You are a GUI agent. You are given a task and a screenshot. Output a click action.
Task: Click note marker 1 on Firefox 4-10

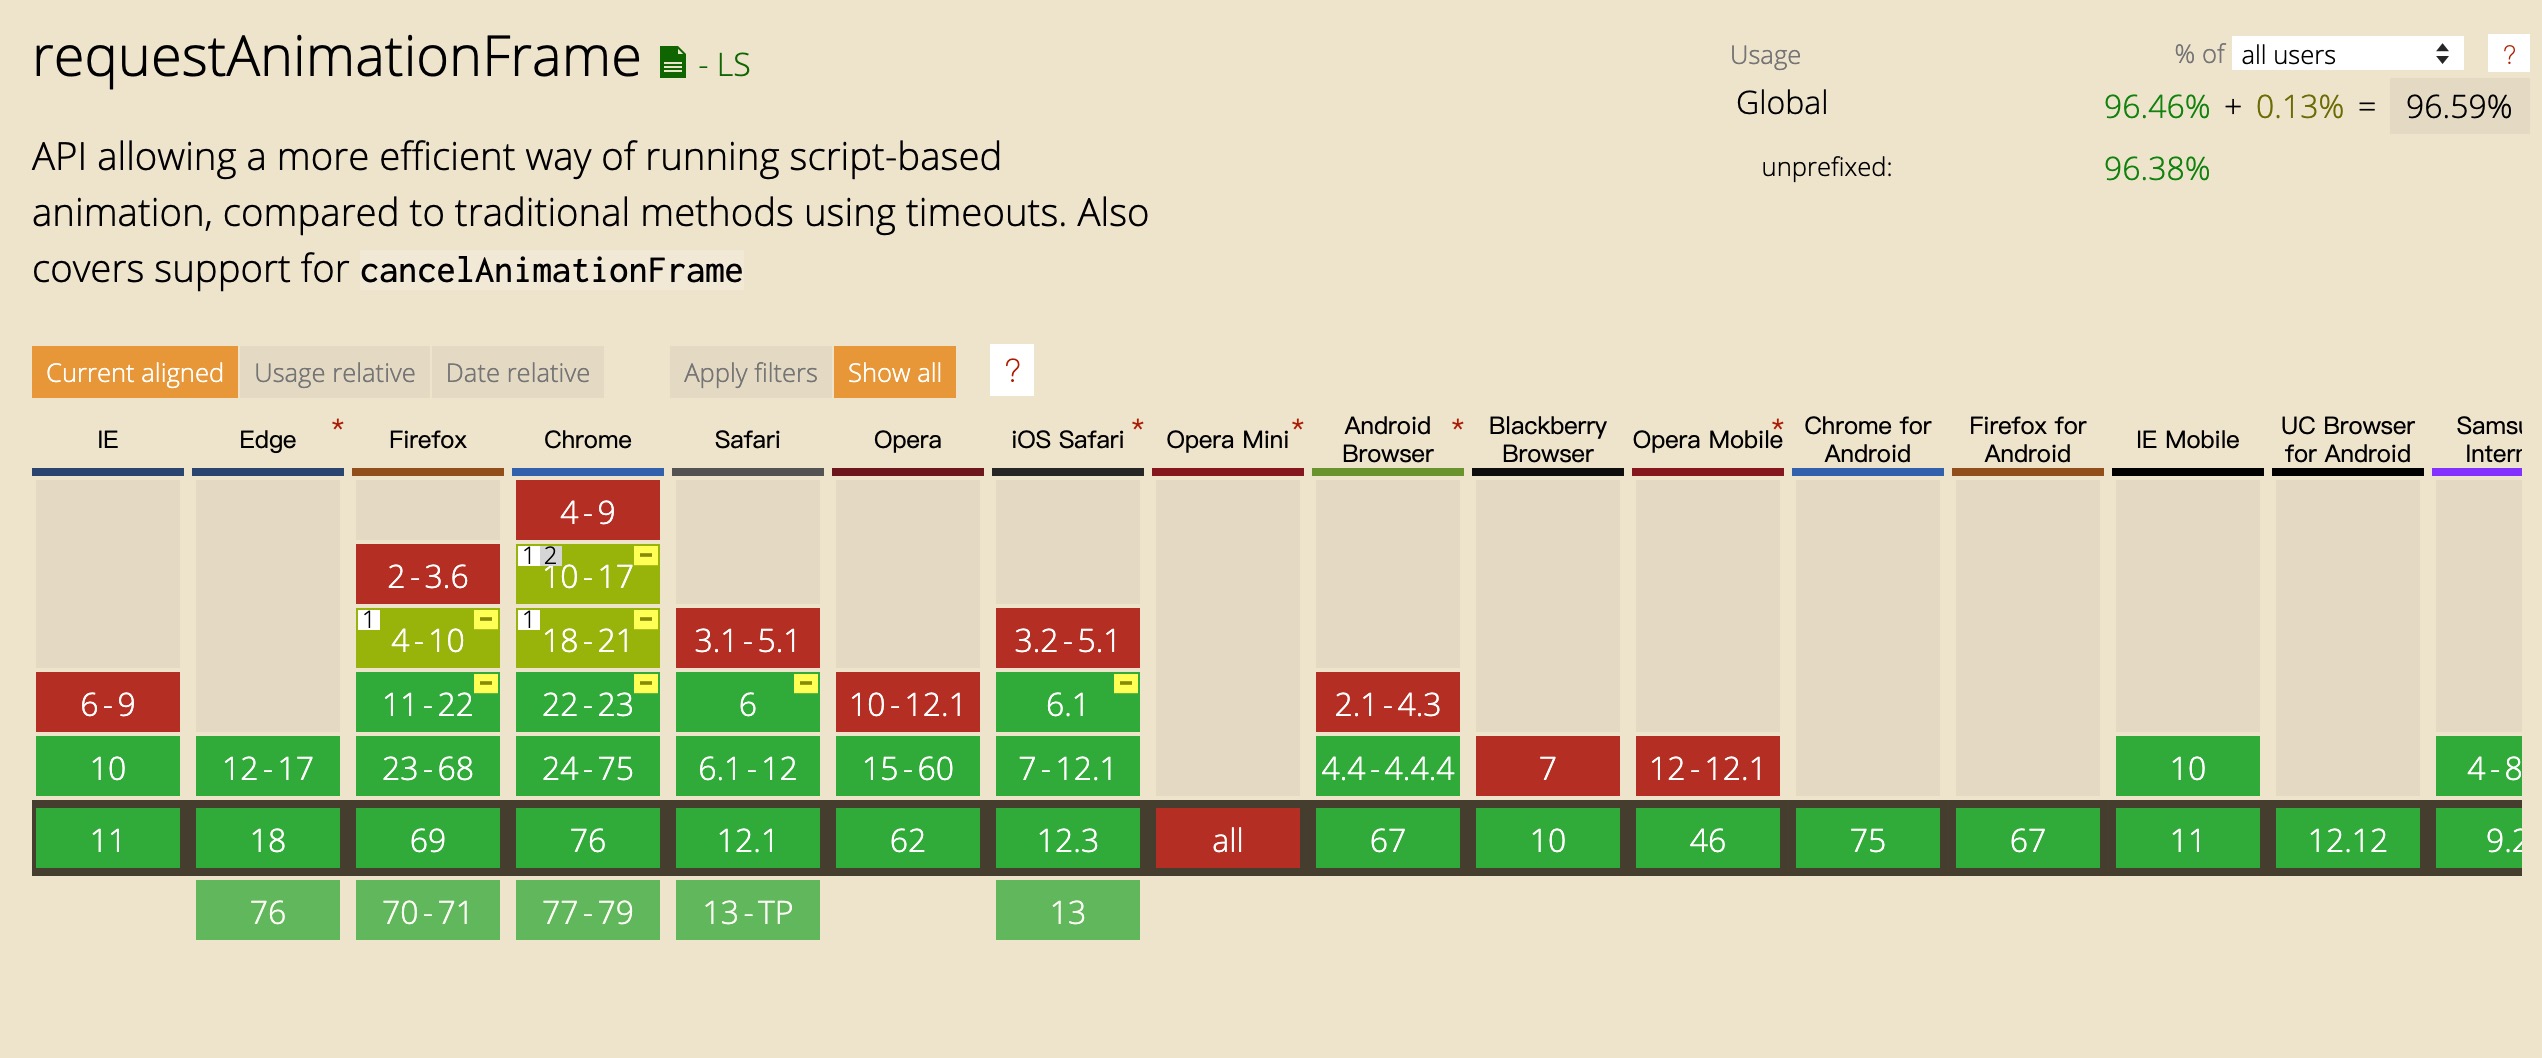(369, 620)
